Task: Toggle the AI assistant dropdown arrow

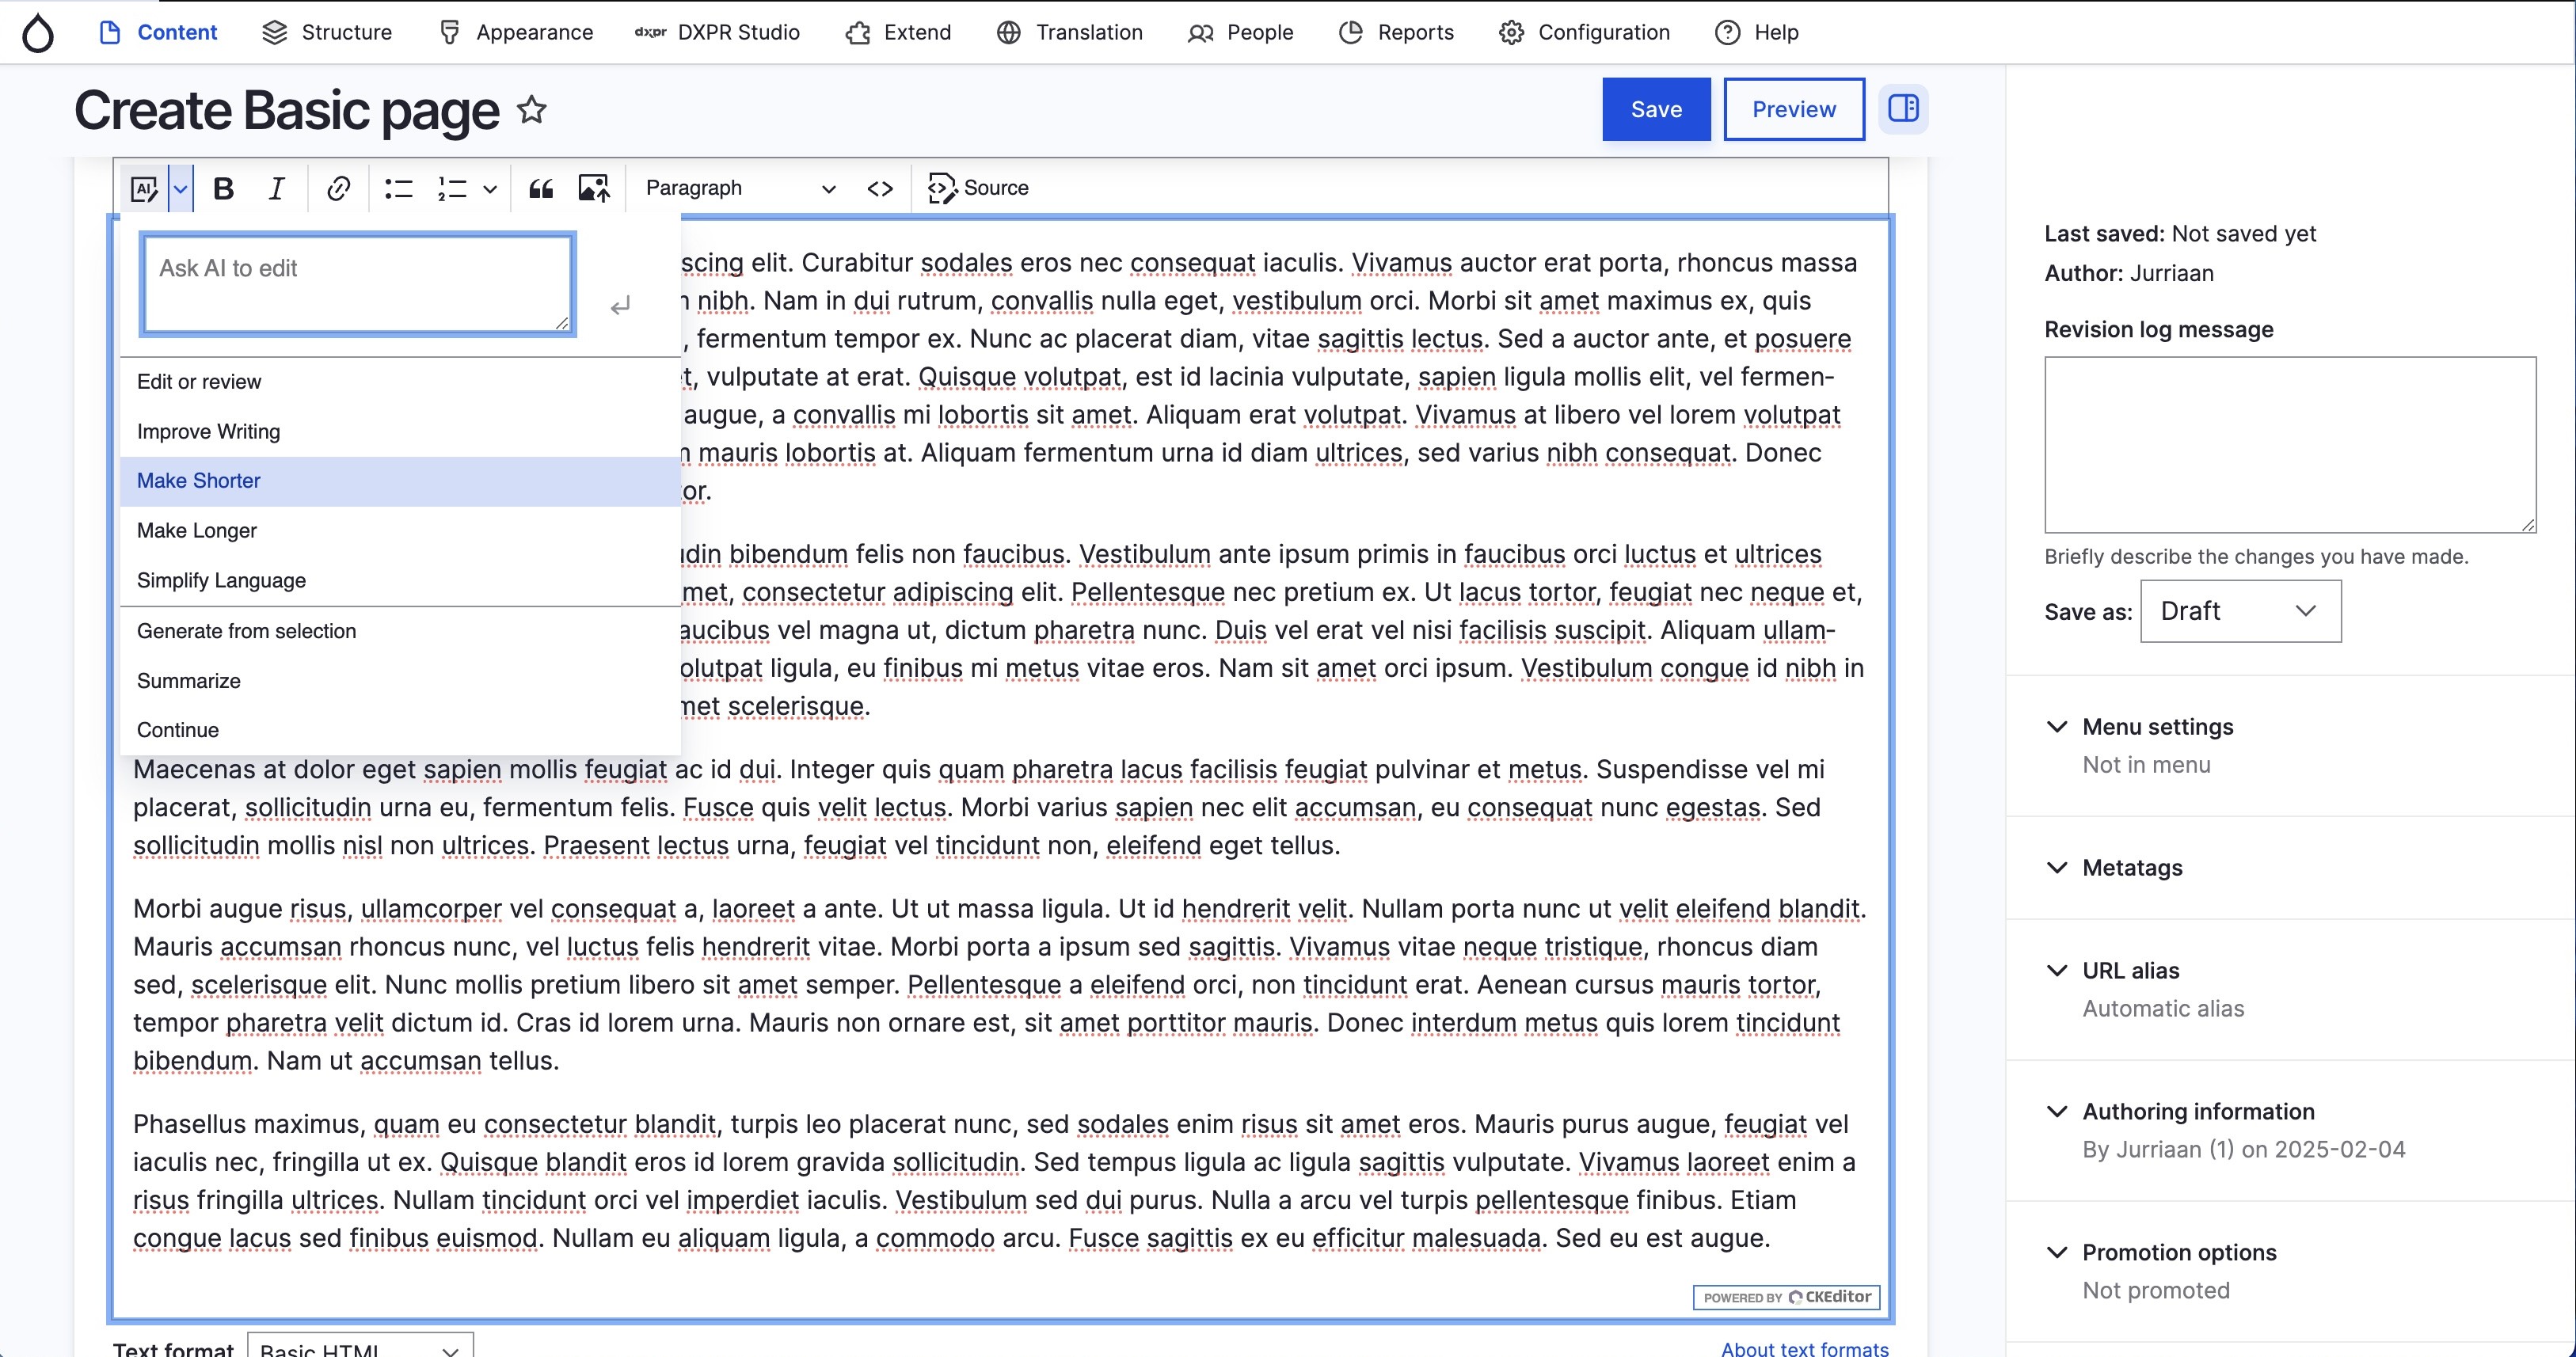Action: (180, 188)
